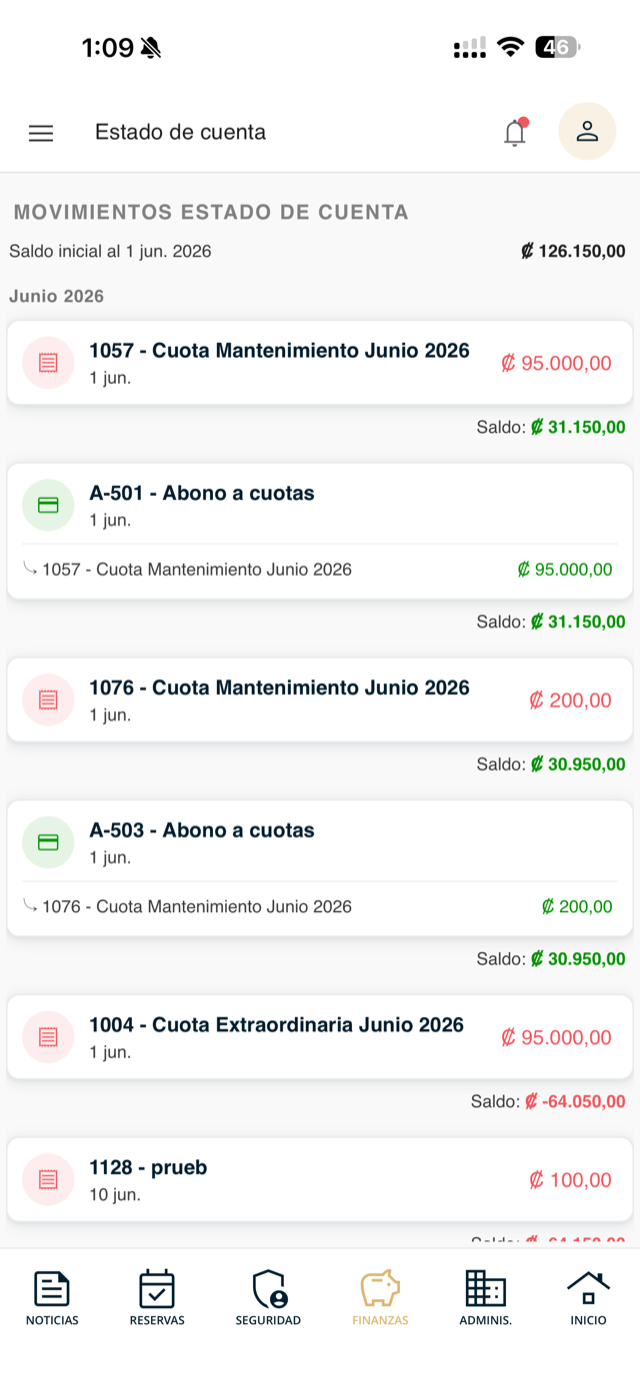Open the 1057 Cuota Mantenimiento Junio 2026 entry
The width and height of the screenshot is (640, 1390).
[x=320, y=363]
